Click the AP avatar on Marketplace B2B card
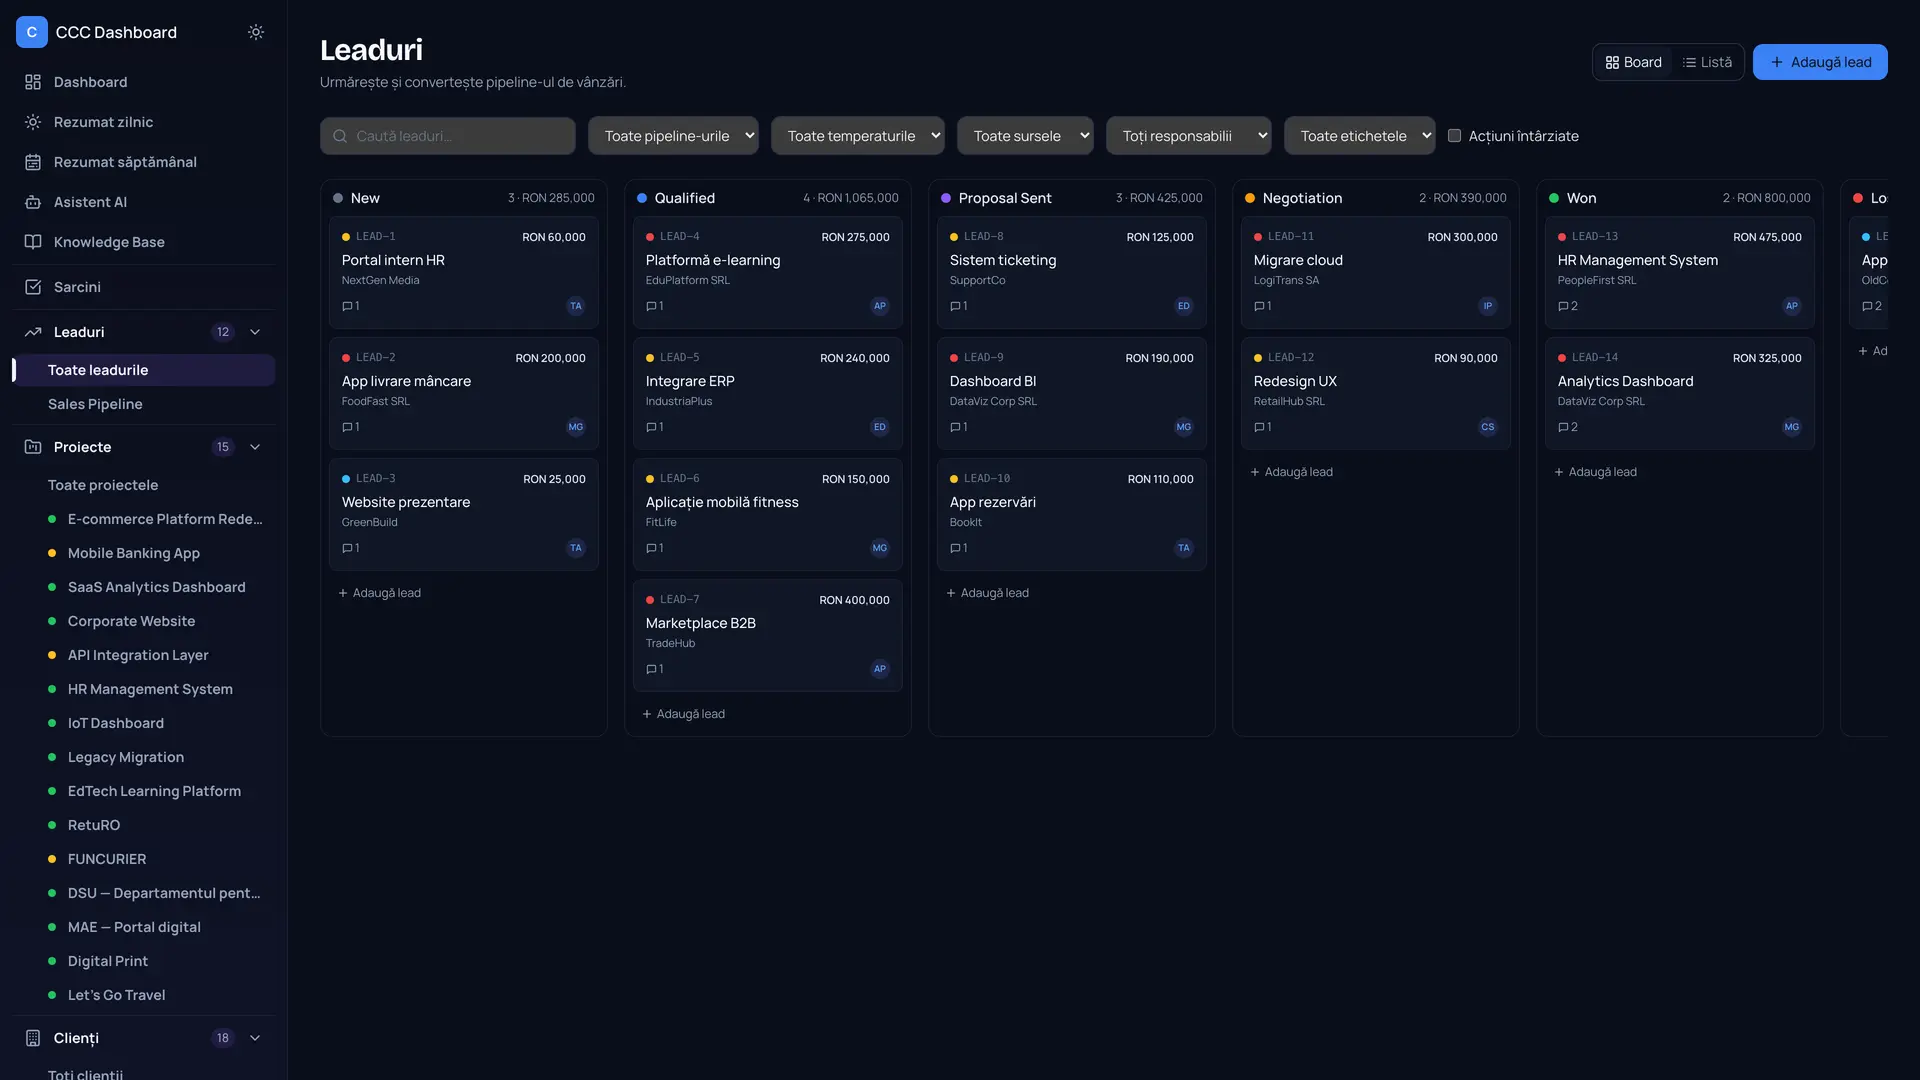 pyautogui.click(x=880, y=669)
